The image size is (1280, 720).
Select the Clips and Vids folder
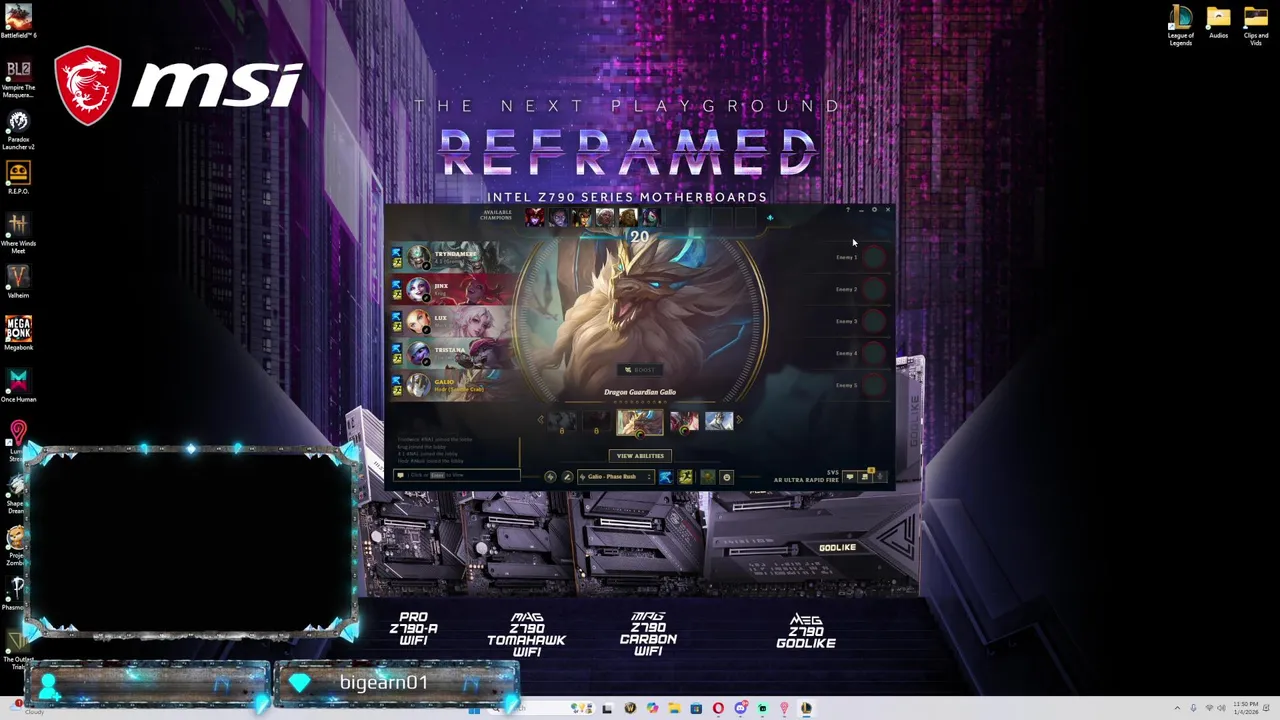coord(1256,25)
